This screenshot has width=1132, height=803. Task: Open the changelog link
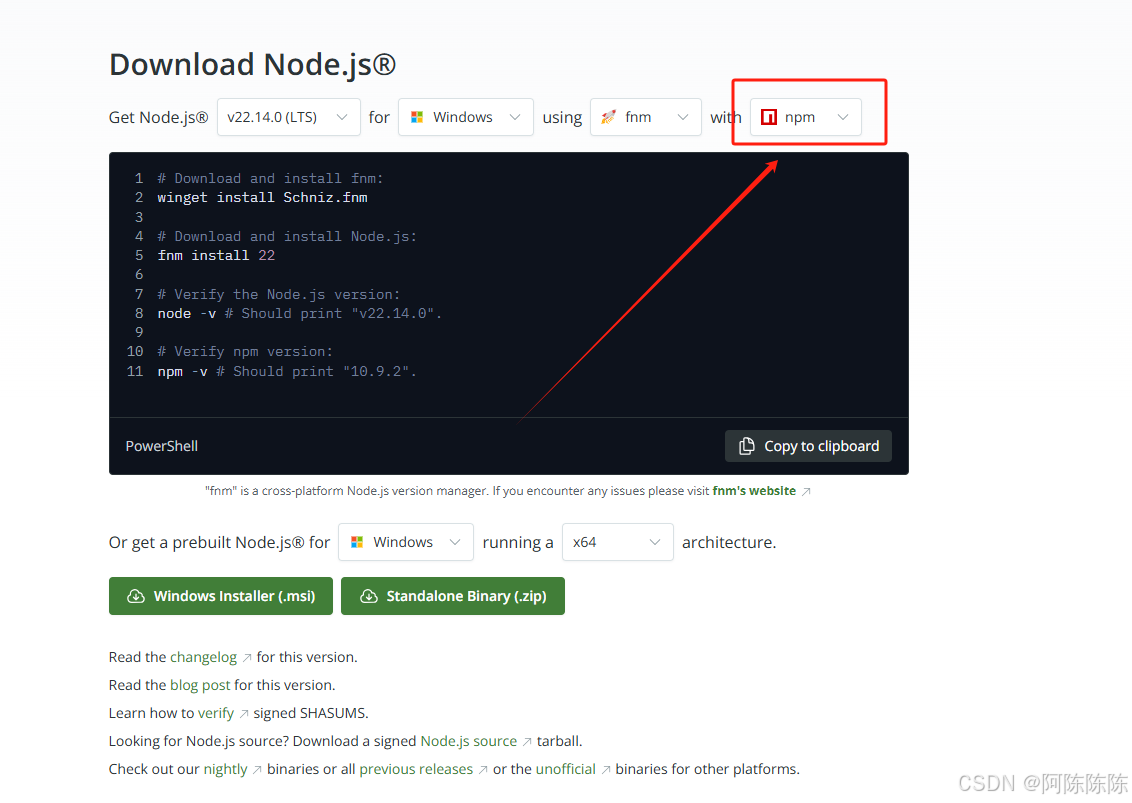pos(204,657)
